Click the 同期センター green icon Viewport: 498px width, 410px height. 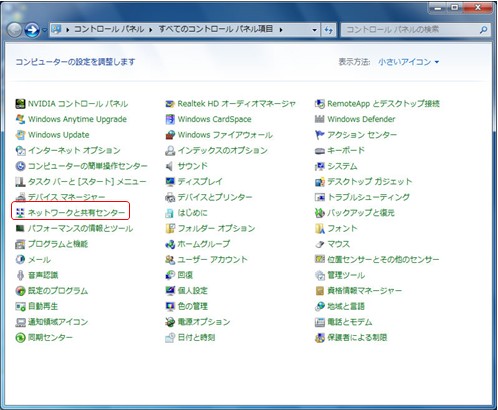(20, 338)
